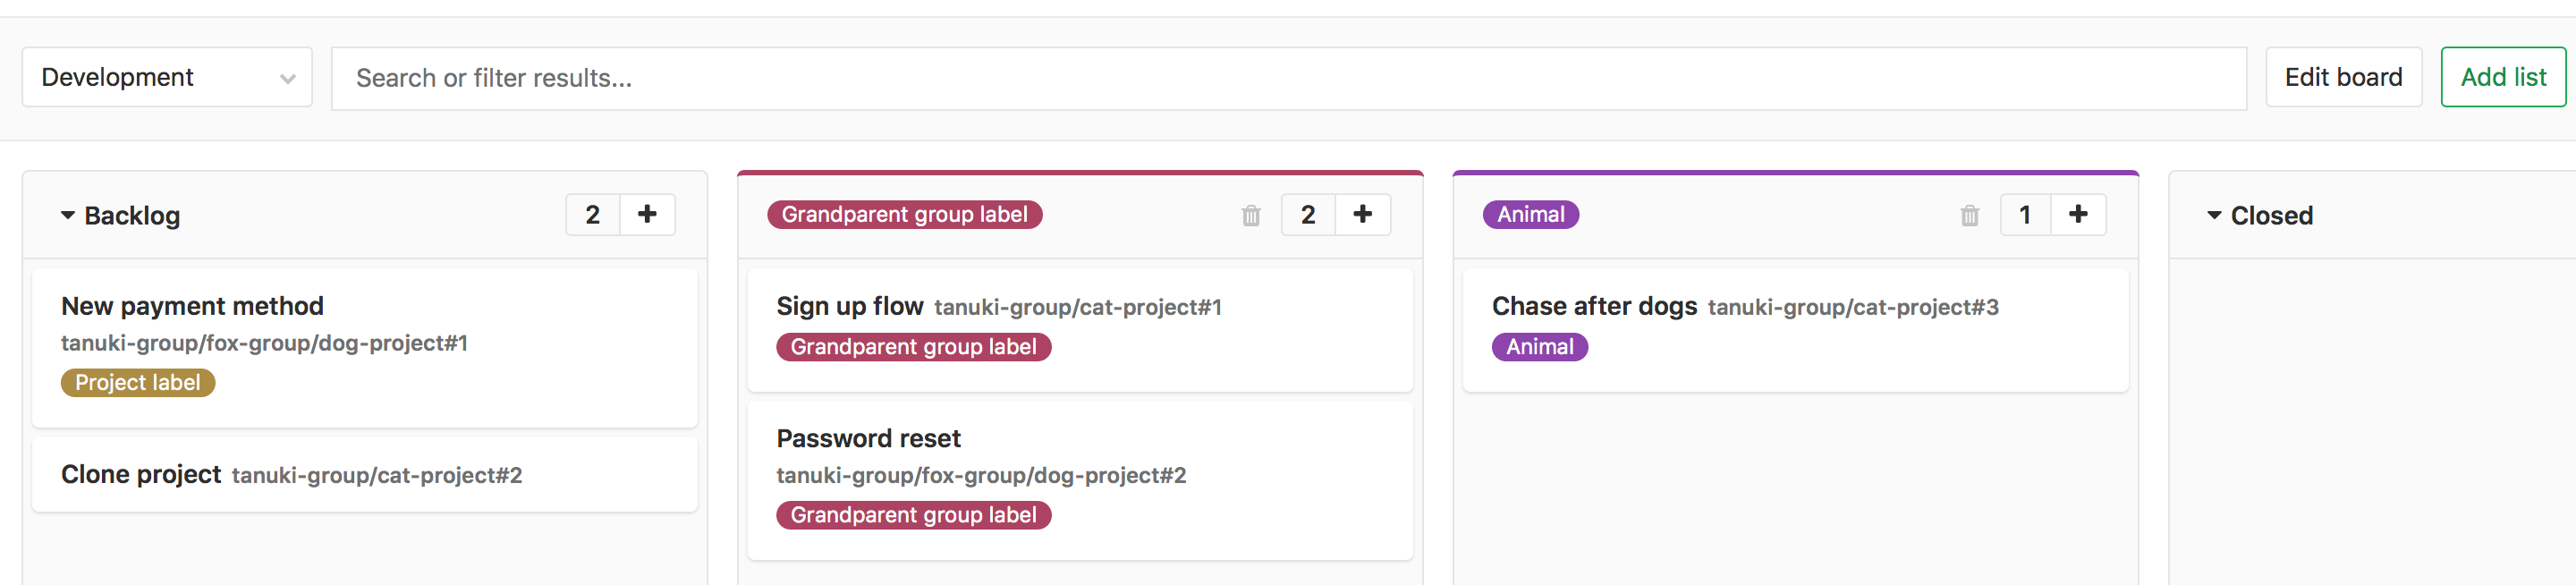Add new issue to Backlog list
Image resolution: width=2576 pixels, height=585 pixels.
pos(647,214)
